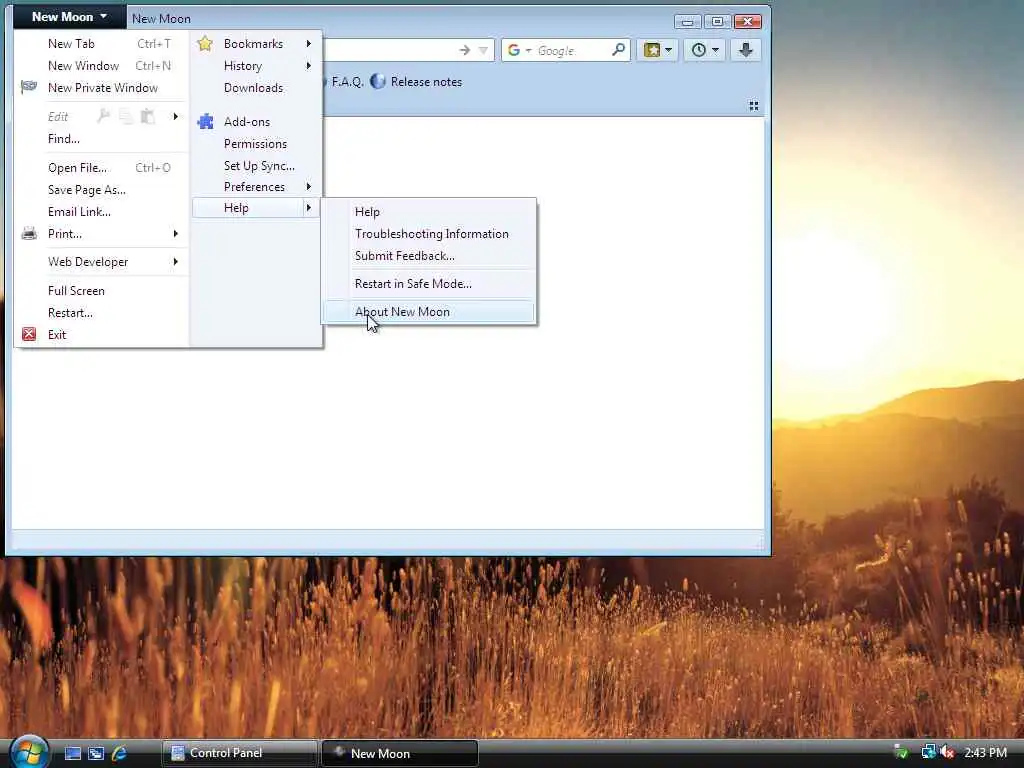1024x768 pixels.
Task: Click the Downloads arrow toolbar button
Action: (x=745, y=50)
